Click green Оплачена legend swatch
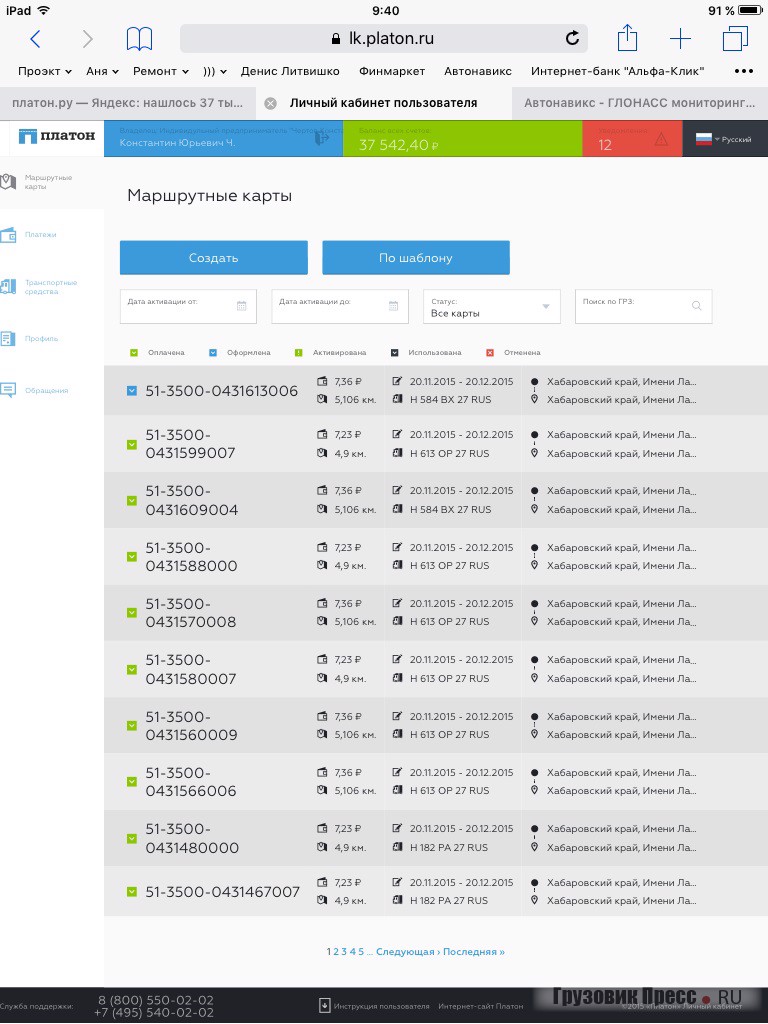 tap(134, 353)
